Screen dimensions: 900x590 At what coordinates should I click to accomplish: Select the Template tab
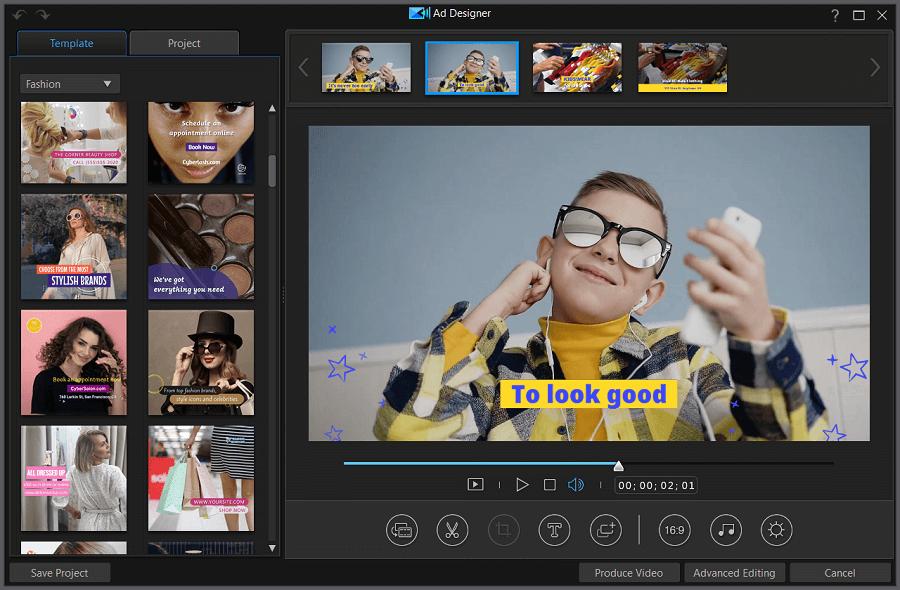tap(70, 43)
